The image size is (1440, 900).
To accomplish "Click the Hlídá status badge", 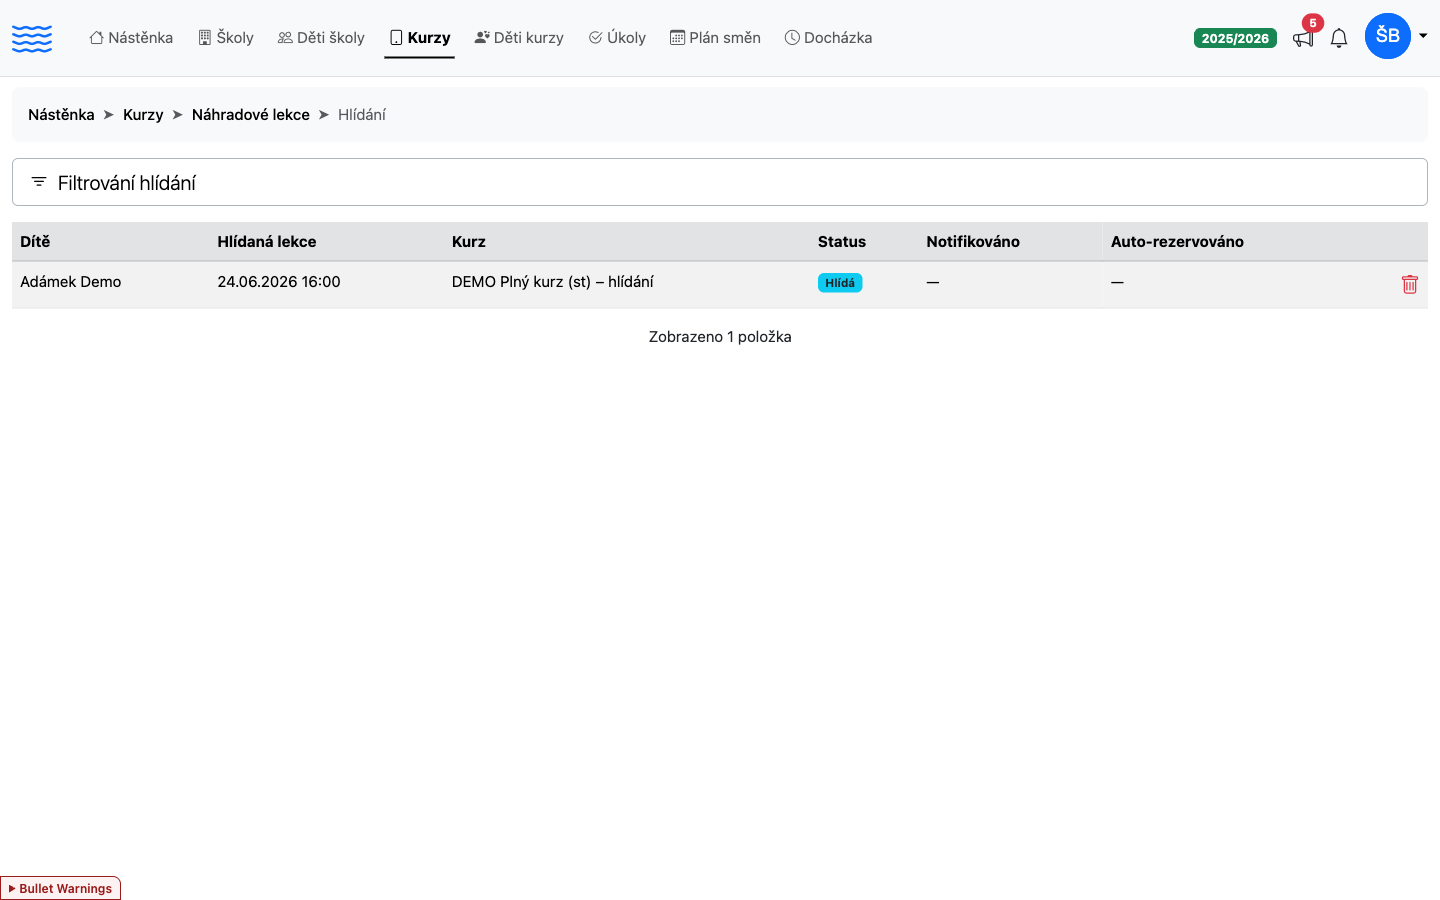I will tap(840, 283).
